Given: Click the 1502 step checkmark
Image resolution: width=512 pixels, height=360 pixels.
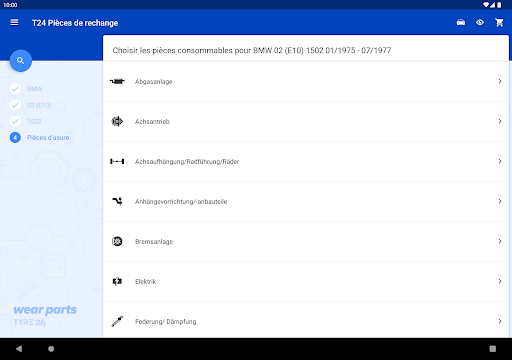Looking at the screenshot, I should [15, 121].
